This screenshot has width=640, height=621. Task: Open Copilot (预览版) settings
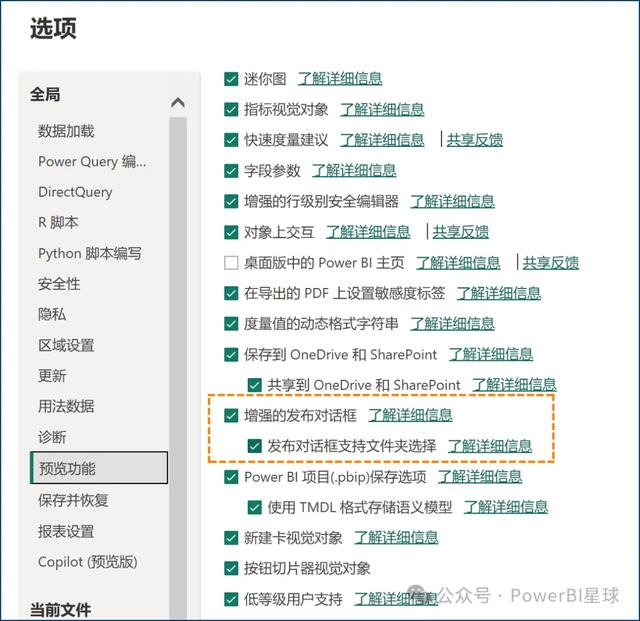(87, 562)
